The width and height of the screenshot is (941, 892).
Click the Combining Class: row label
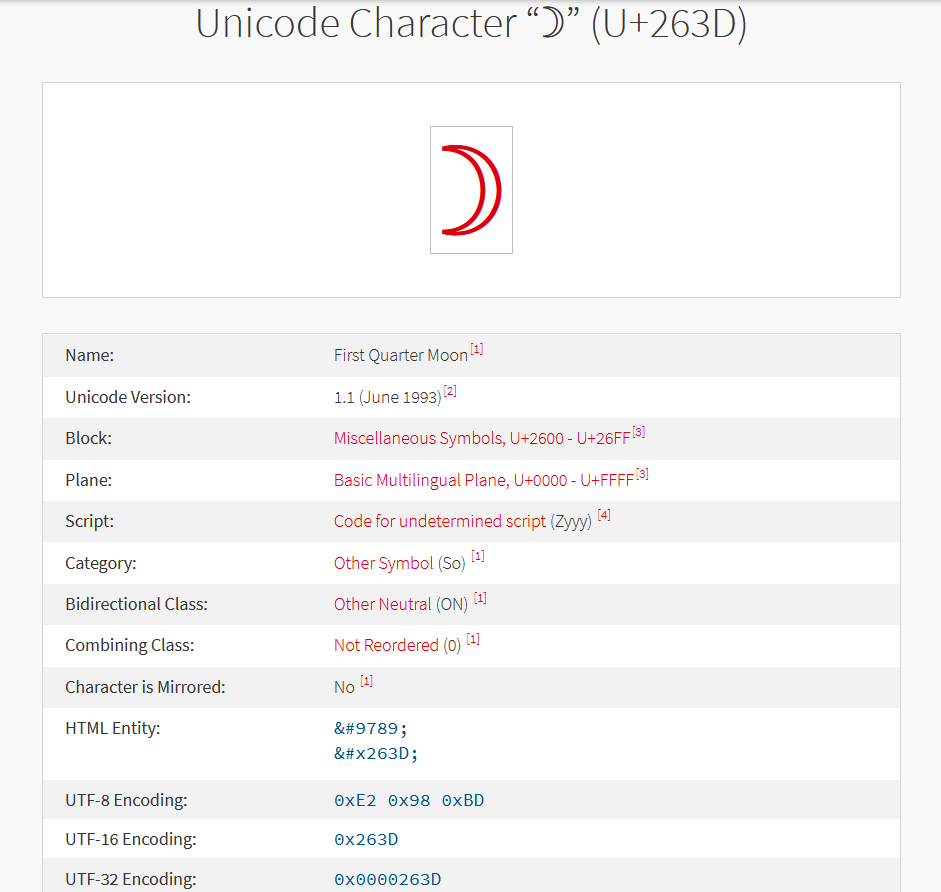(x=130, y=645)
